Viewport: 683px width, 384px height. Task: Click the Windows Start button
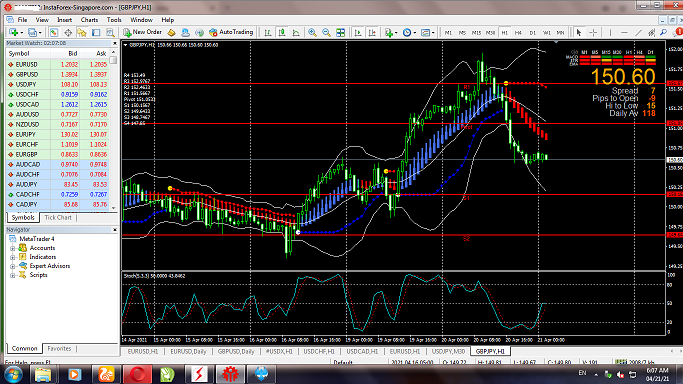pos(13,374)
